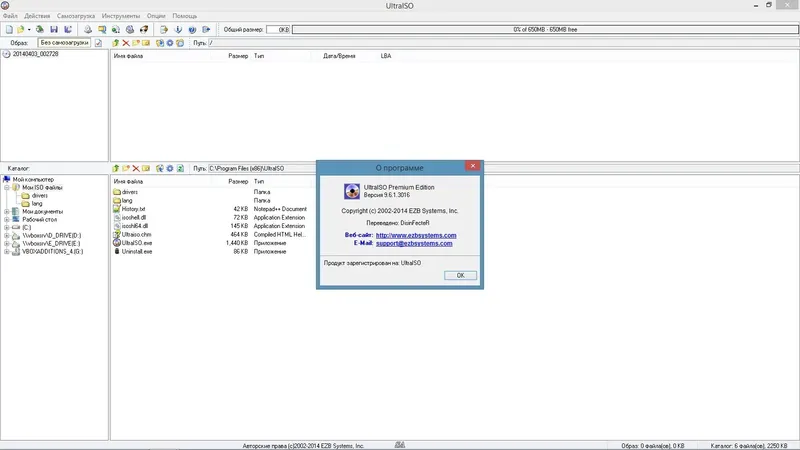Click the Burn CD/DVD image icon
The height and width of the screenshot is (450, 800).
point(144,30)
